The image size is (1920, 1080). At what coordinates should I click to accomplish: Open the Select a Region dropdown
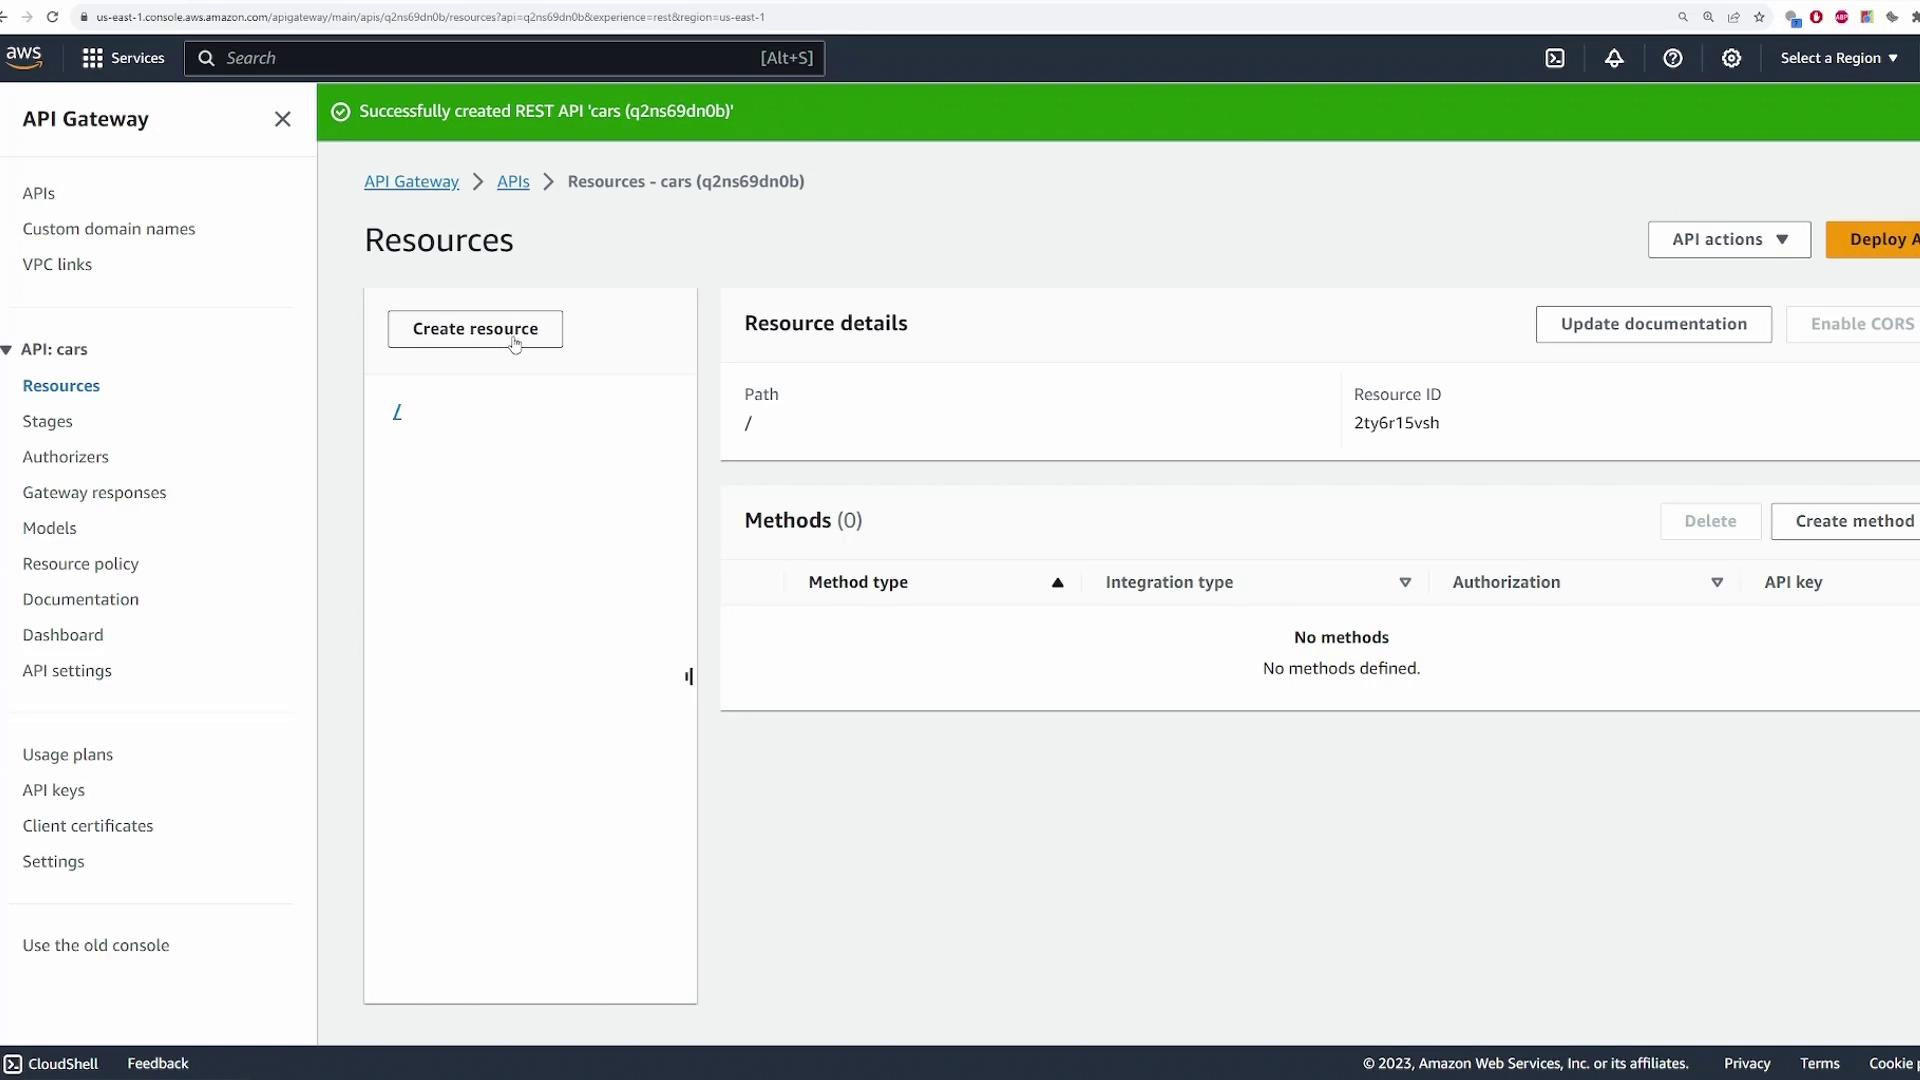click(x=1838, y=58)
